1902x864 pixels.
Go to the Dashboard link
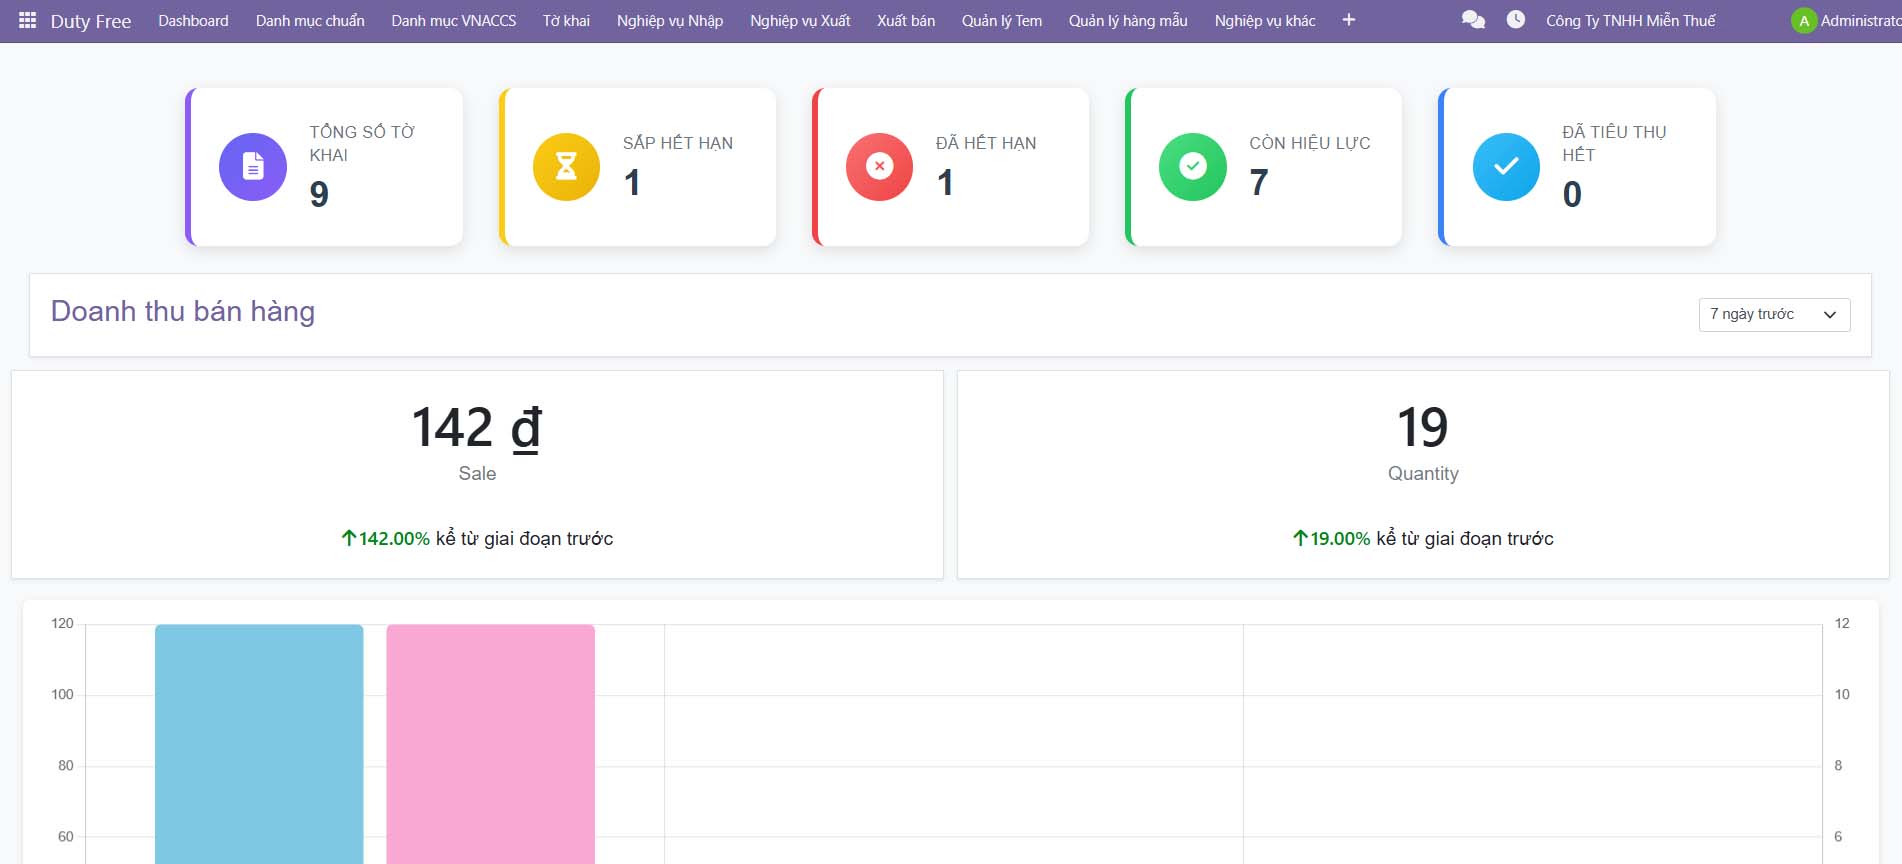click(x=193, y=21)
